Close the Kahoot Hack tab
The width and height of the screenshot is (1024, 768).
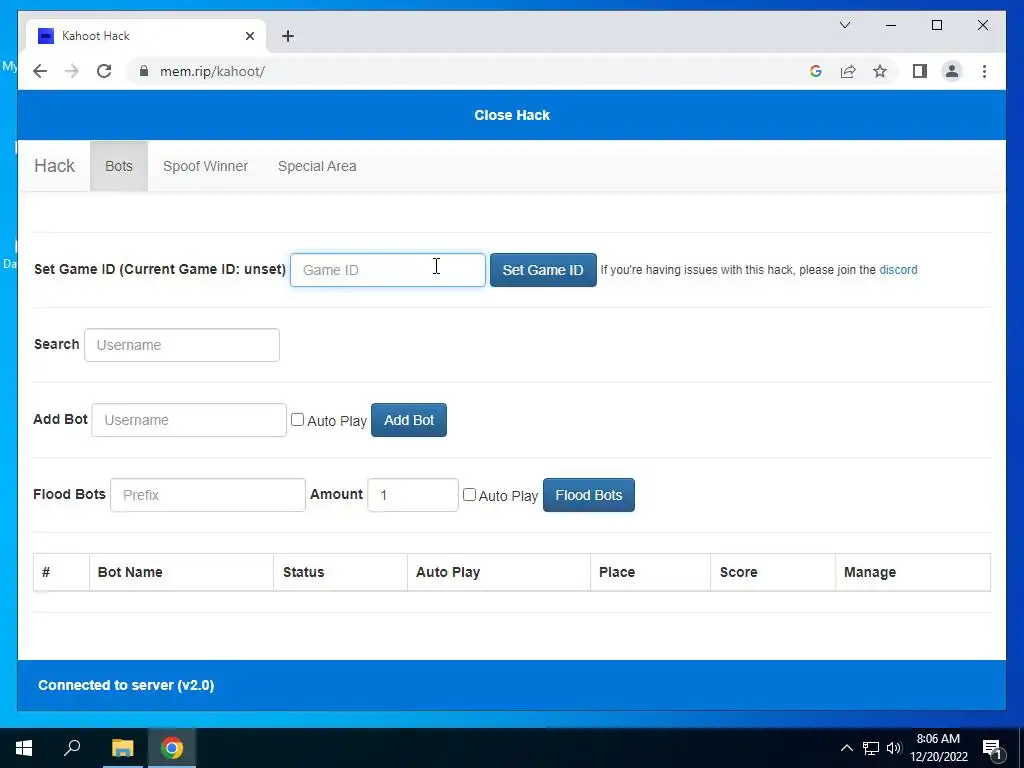(249, 36)
